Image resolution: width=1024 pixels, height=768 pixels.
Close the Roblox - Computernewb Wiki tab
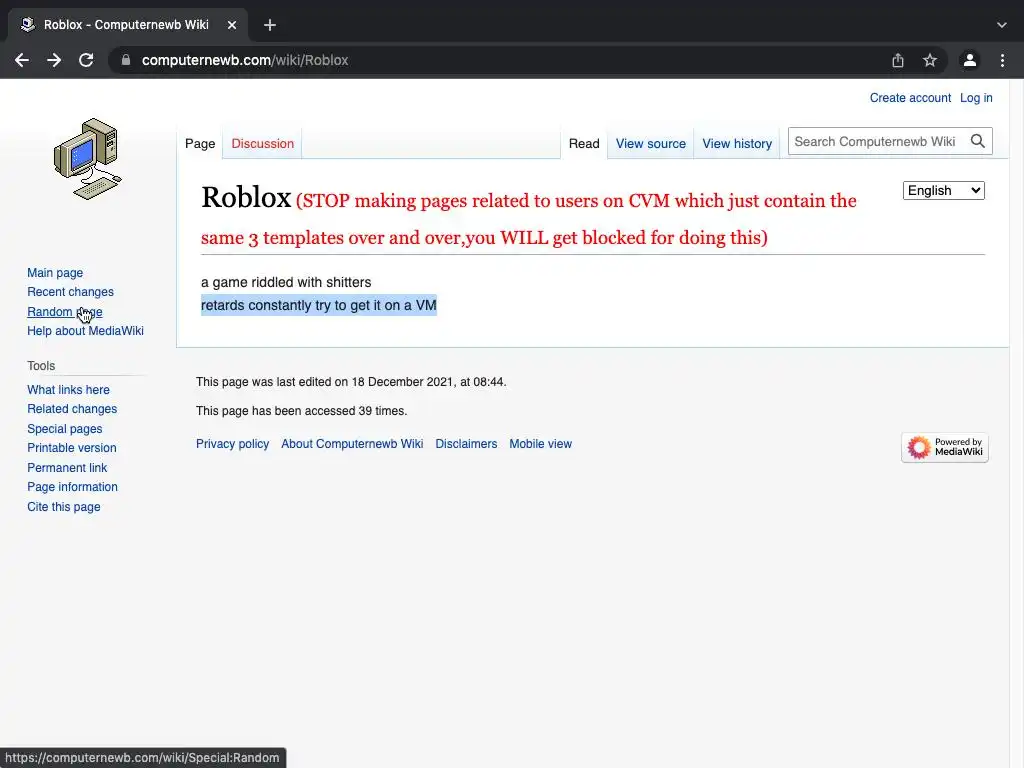232,25
